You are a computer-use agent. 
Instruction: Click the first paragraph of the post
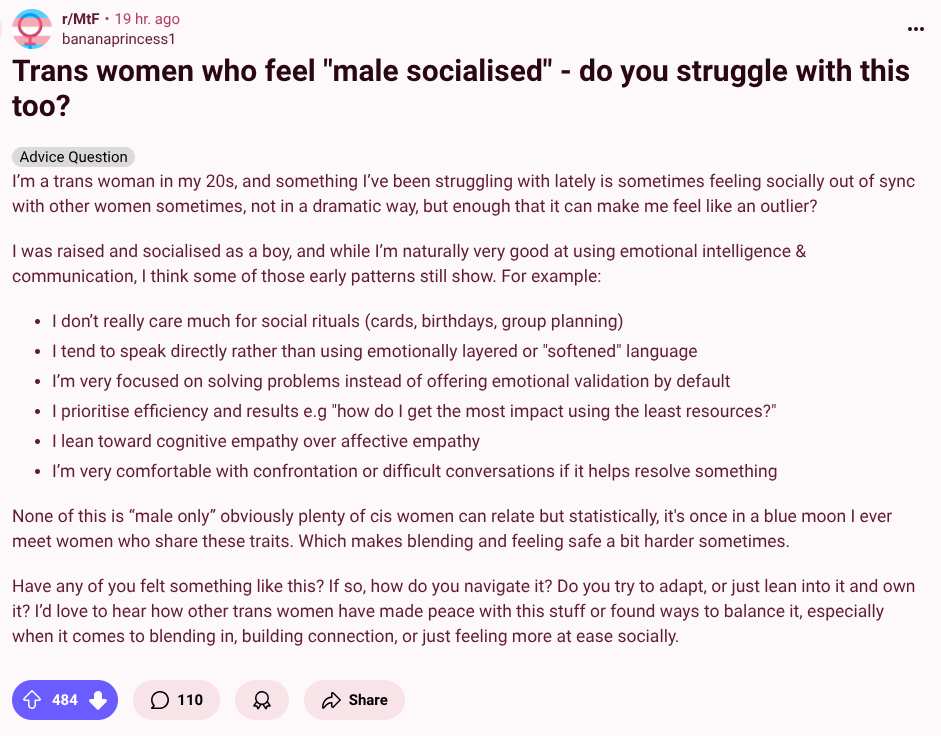463,193
